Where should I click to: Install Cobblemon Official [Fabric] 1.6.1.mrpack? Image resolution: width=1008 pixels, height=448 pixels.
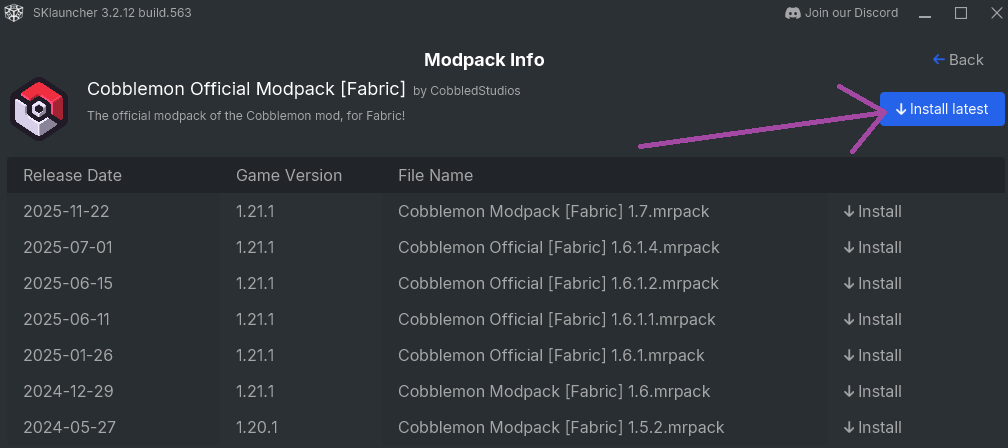click(872, 355)
